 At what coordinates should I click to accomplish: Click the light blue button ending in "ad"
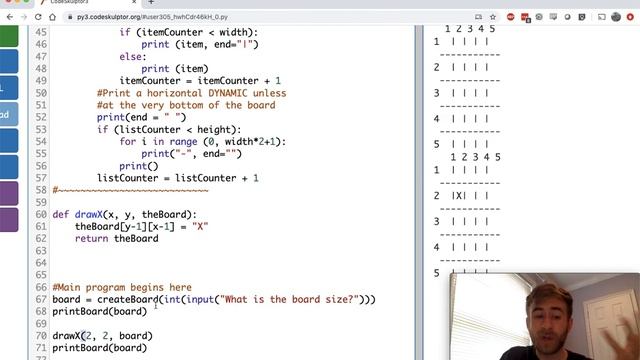point(9,115)
